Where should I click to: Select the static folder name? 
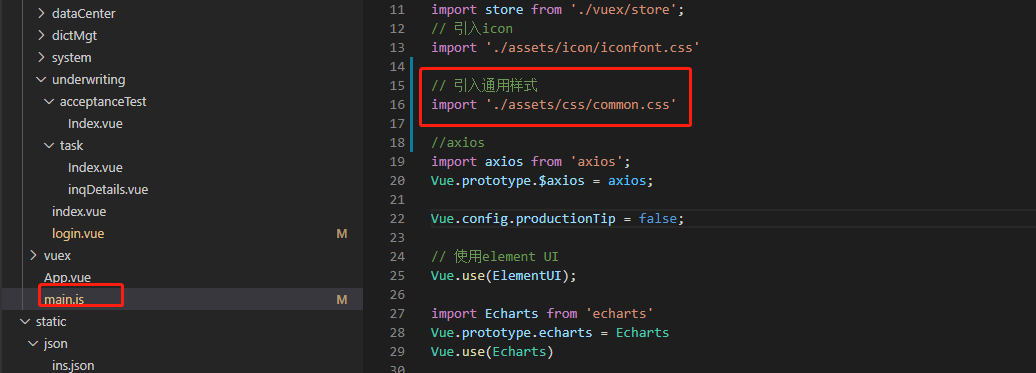point(51,322)
